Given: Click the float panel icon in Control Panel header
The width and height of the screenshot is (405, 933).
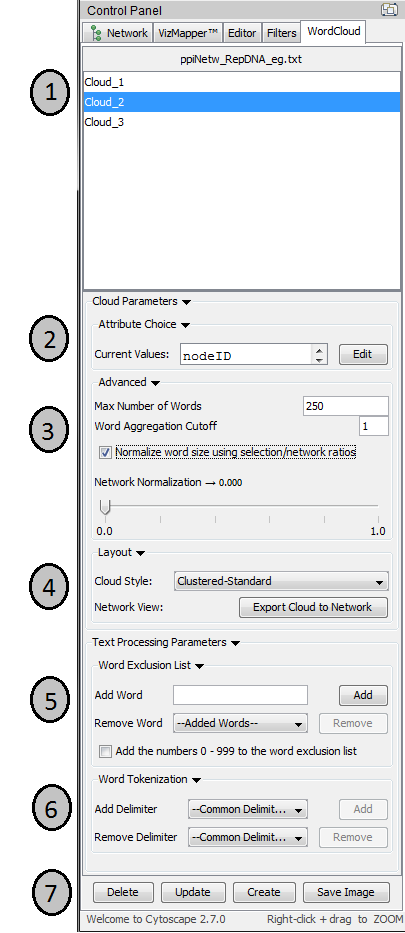Looking at the screenshot, I should (x=390, y=10).
